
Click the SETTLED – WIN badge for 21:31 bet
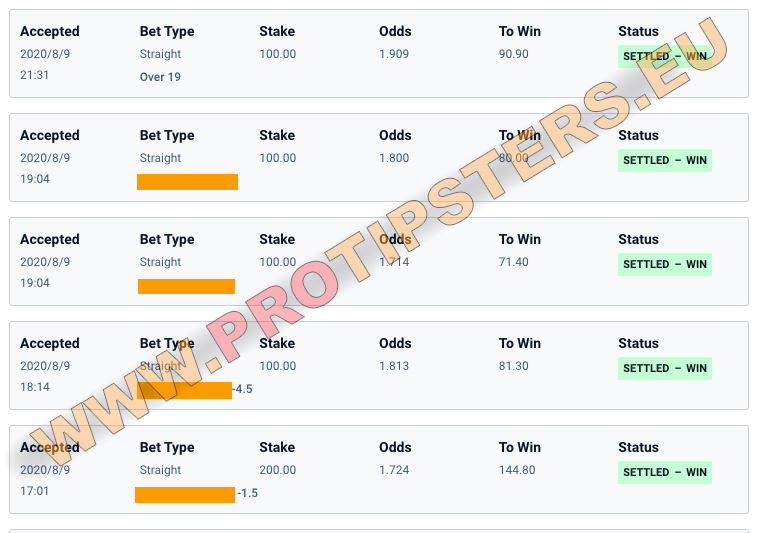[x=664, y=56]
